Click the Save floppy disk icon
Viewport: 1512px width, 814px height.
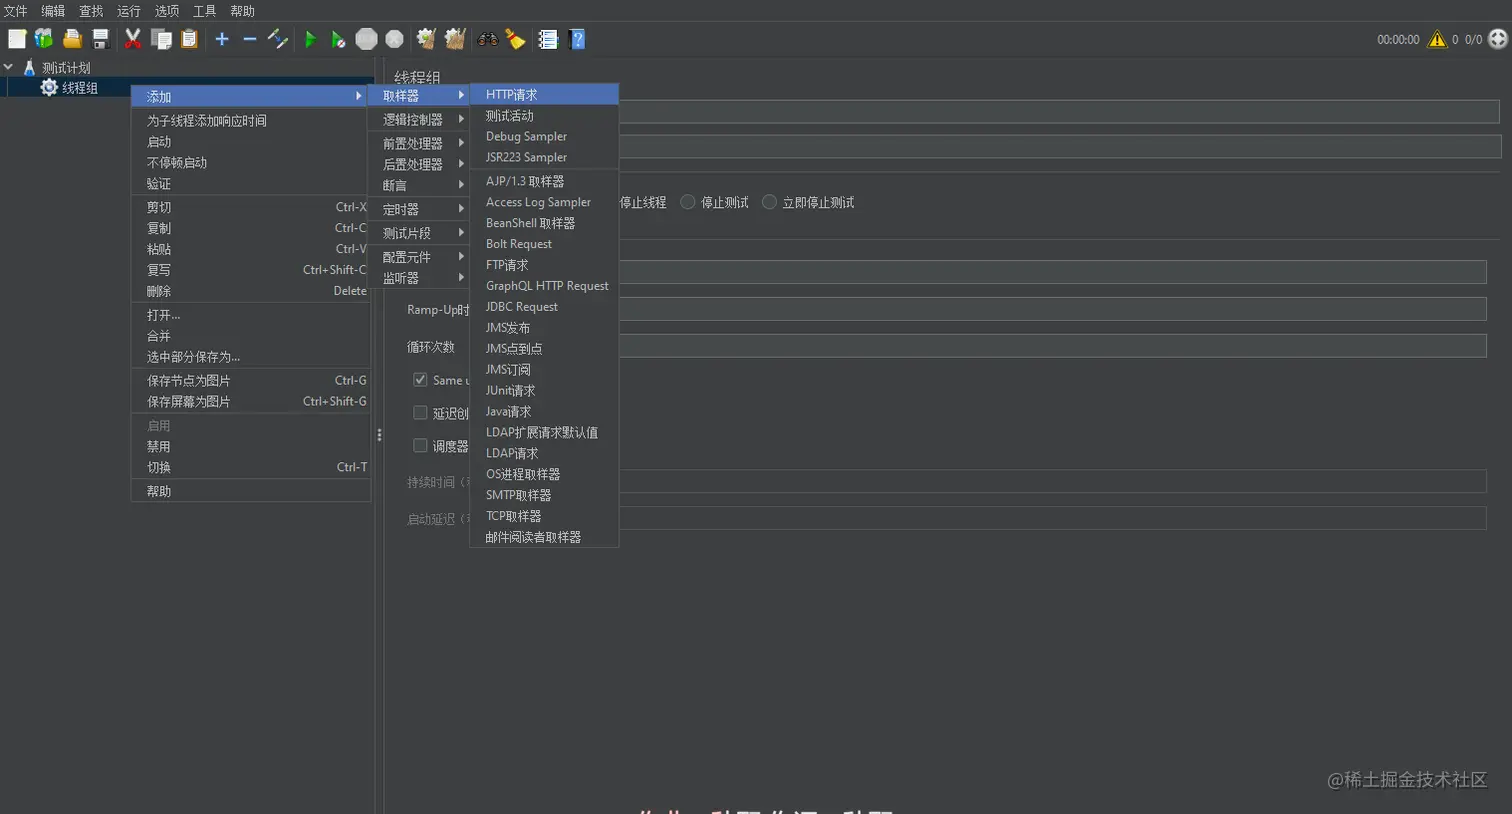coord(100,39)
